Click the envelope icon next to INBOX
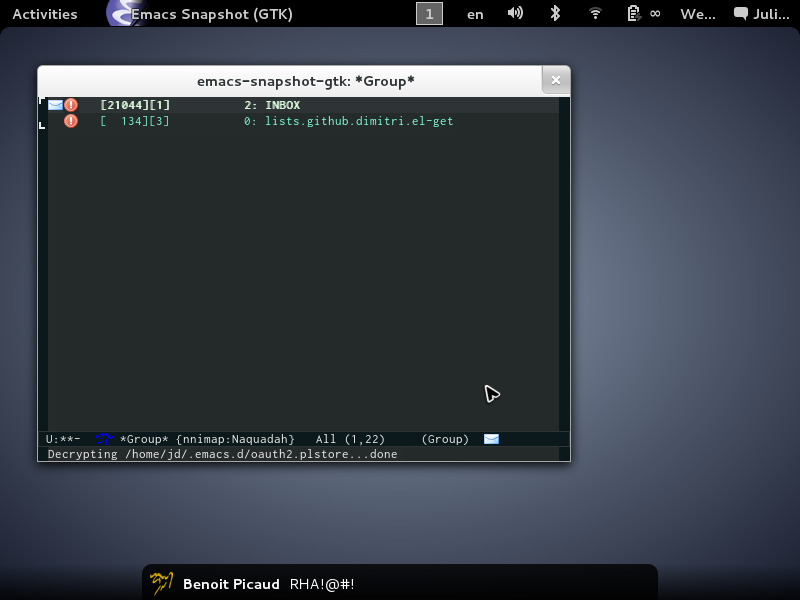 point(55,104)
